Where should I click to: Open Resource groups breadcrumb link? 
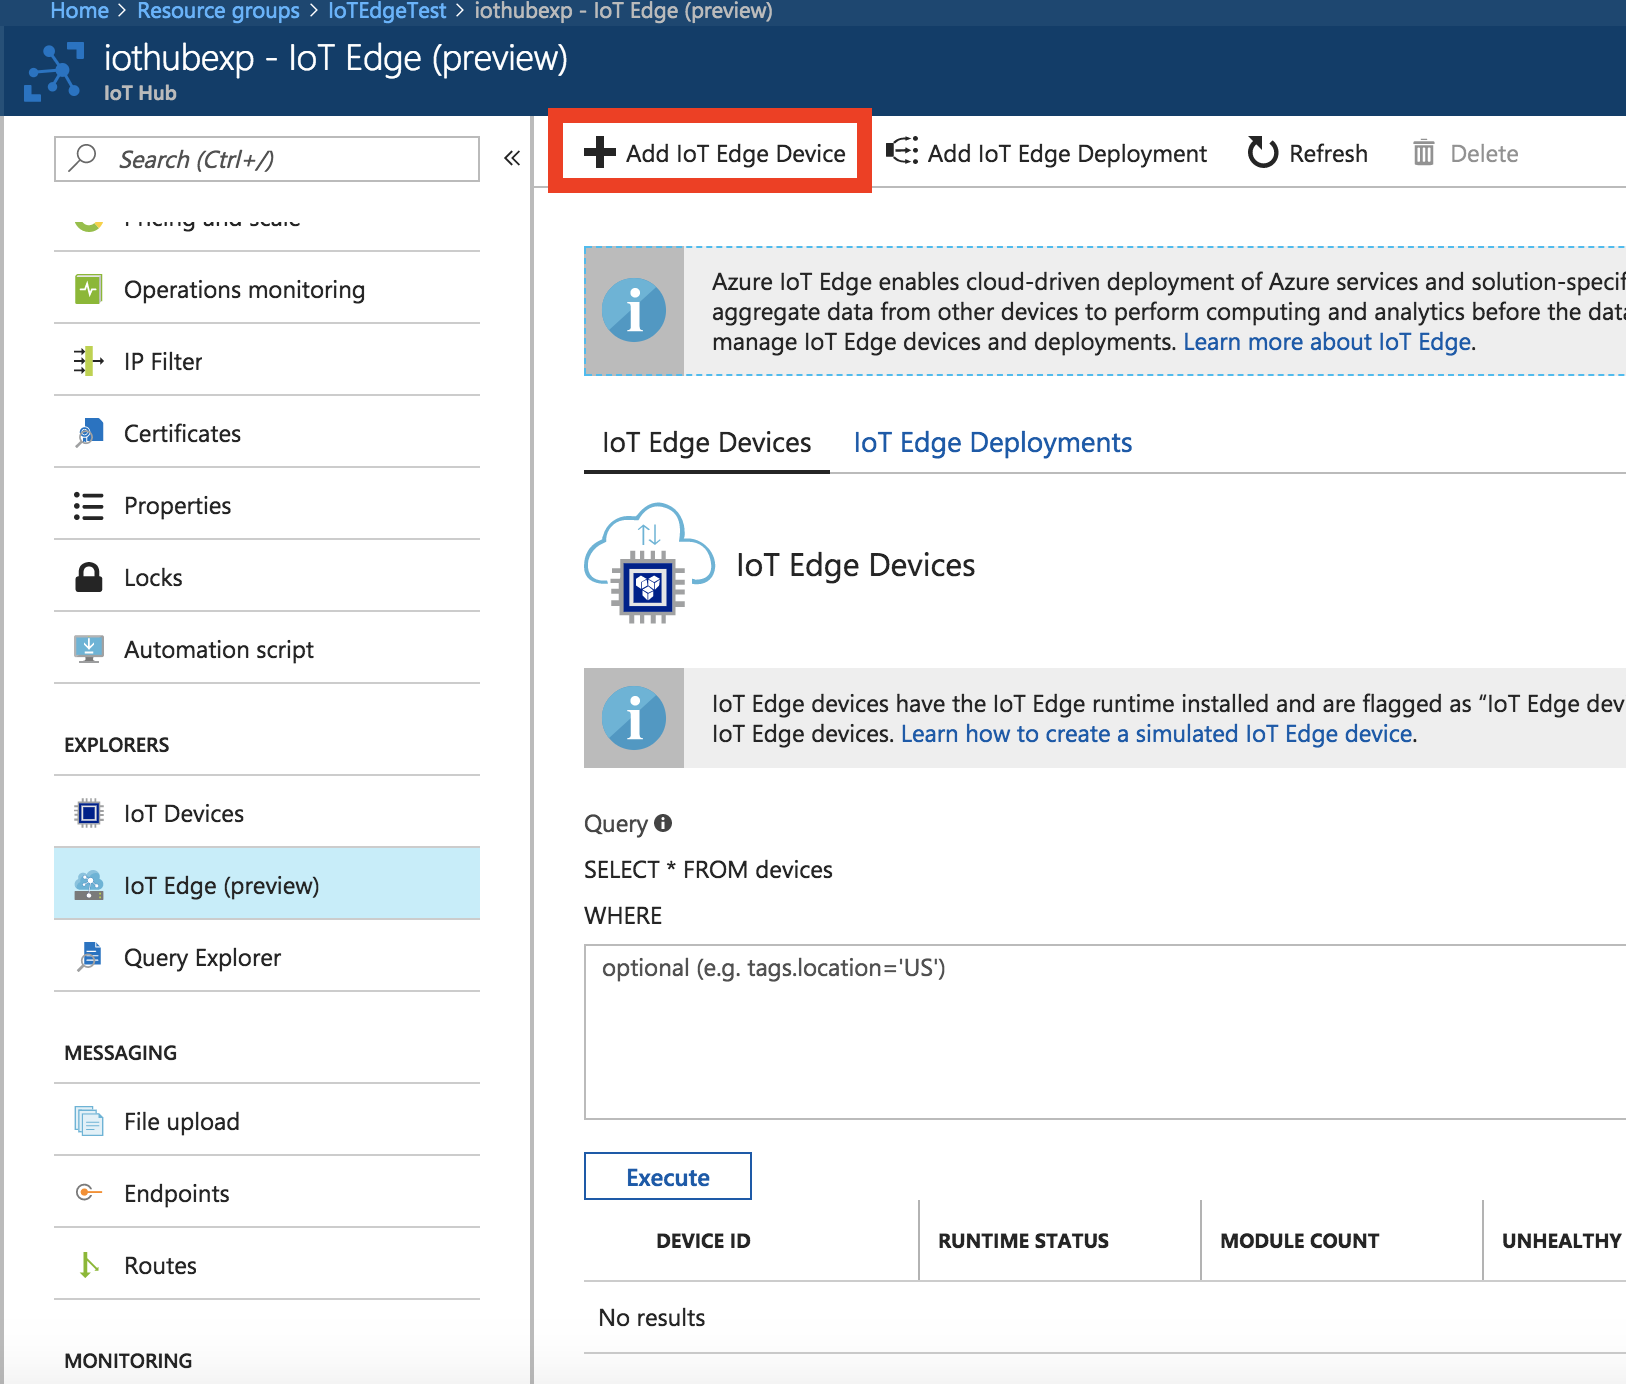(x=218, y=11)
